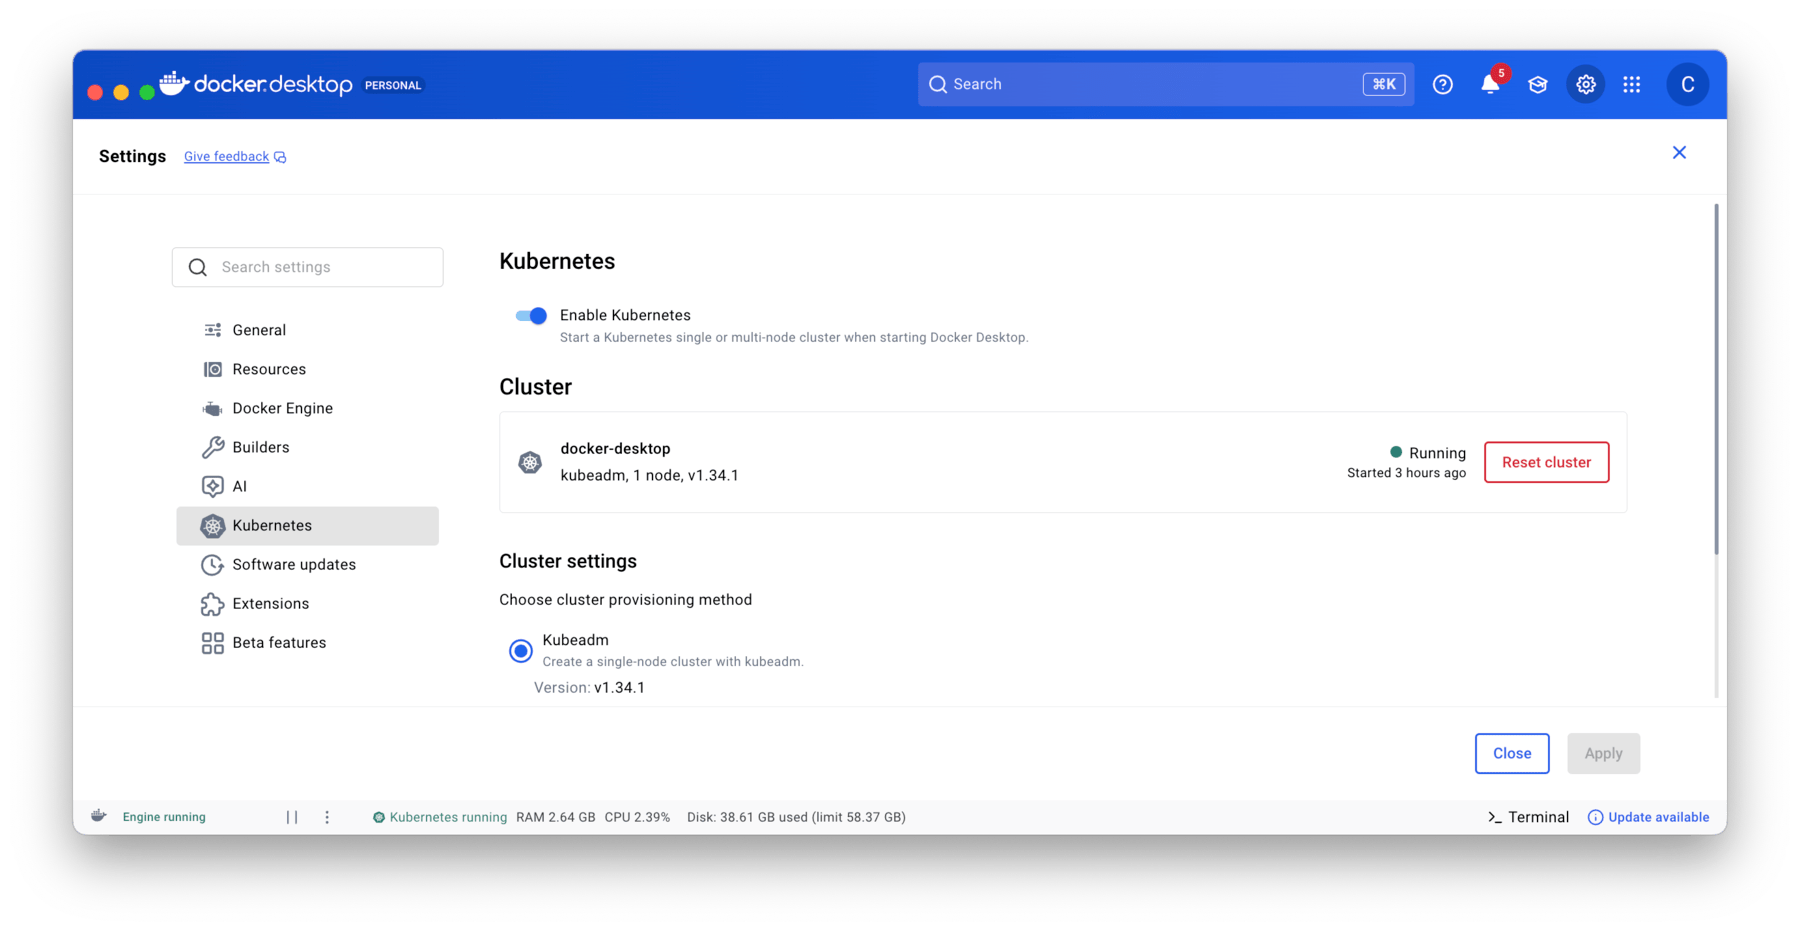Open the Give feedback link
Screen dimensions: 1800x931
coord(227,156)
